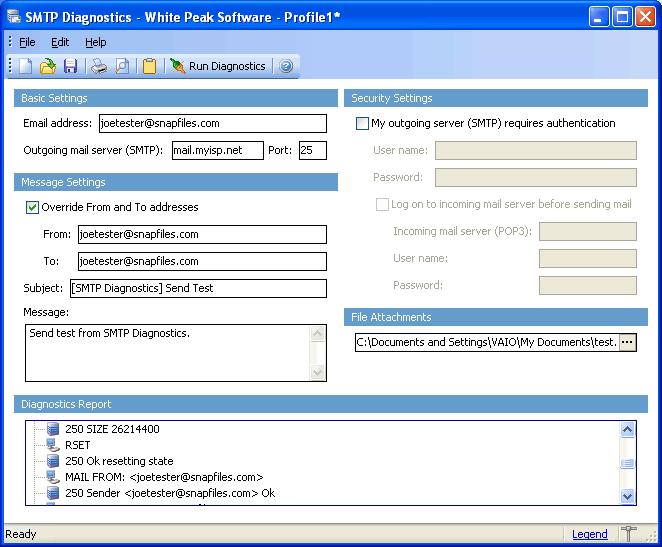The image size is (662, 547).
Task: Save profile using the floppy disk icon
Action: pos(70,66)
